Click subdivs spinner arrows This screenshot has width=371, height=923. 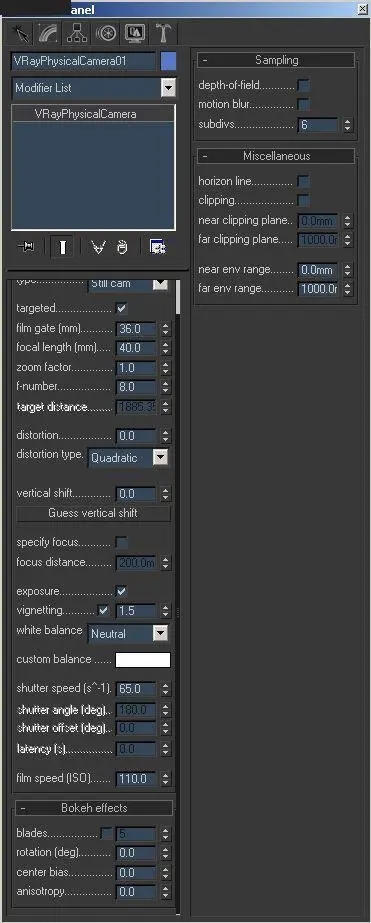(x=347, y=125)
